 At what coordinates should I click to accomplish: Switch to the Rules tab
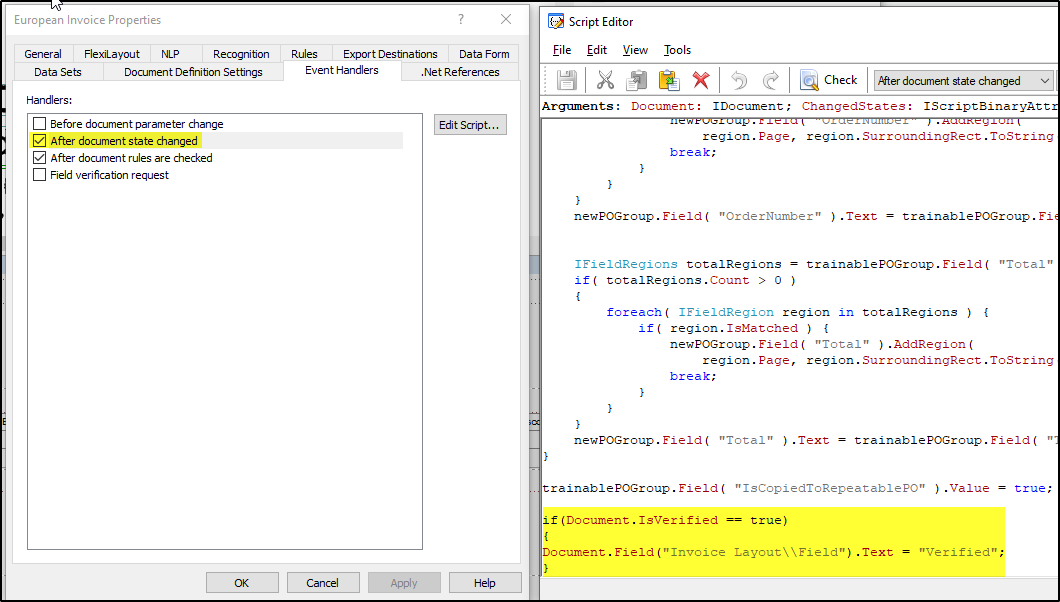[304, 54]
